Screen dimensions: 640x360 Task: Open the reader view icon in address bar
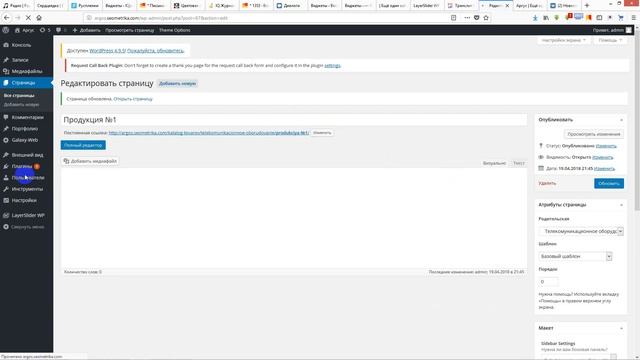click(453, 18)
